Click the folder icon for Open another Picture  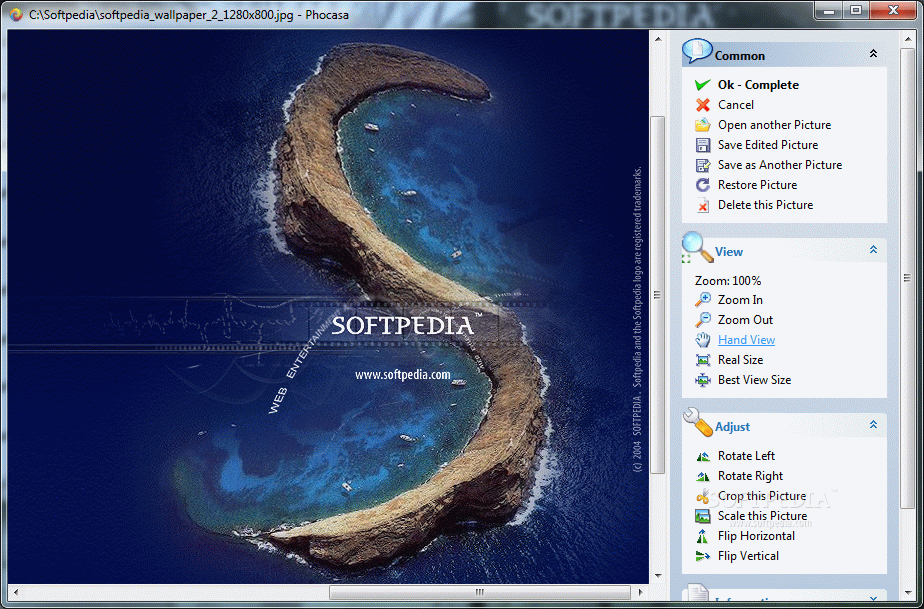702,125
